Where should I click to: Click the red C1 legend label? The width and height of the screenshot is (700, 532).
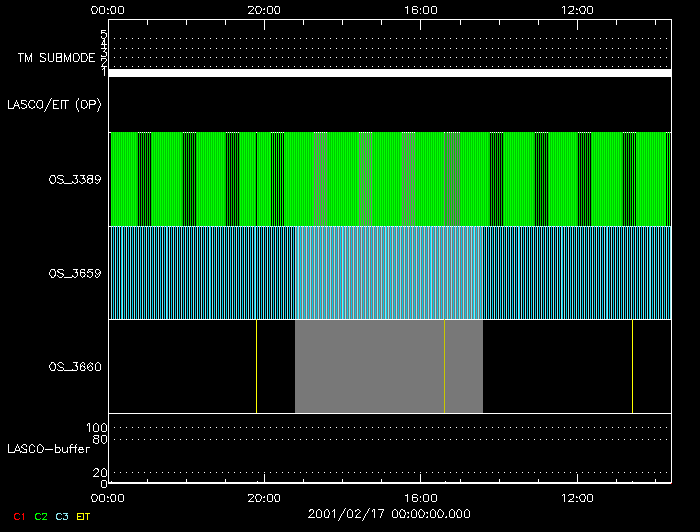pos(18,516)
